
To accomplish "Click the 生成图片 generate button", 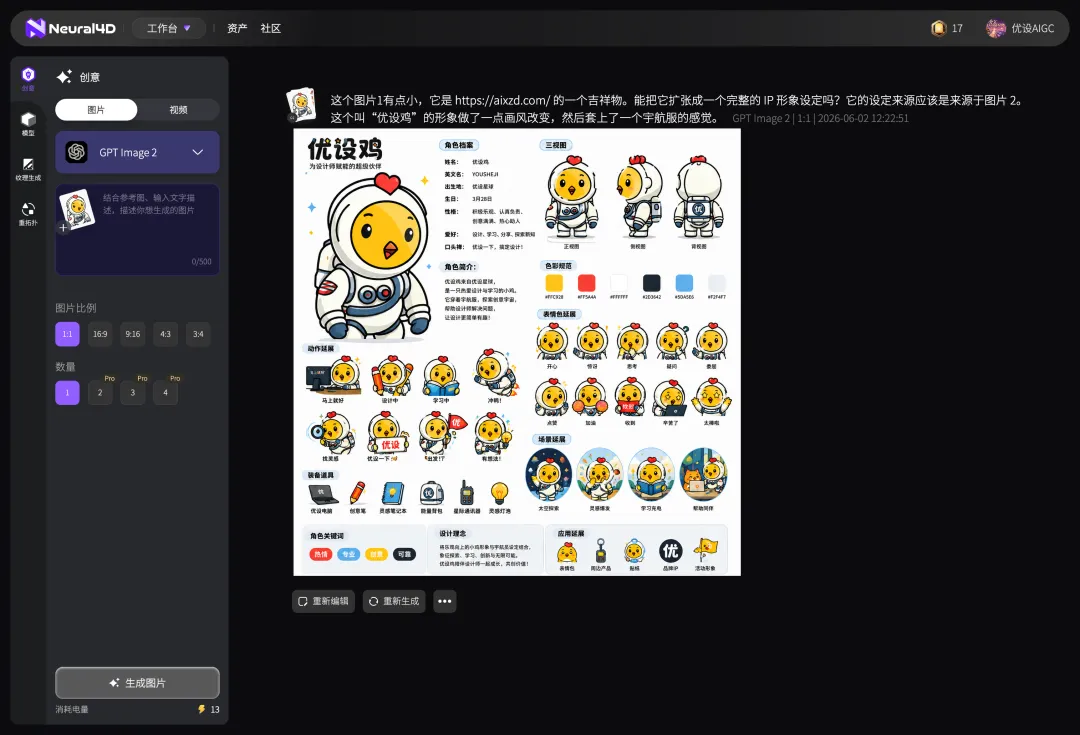I will pyautogui.click(x=137, y=683).
